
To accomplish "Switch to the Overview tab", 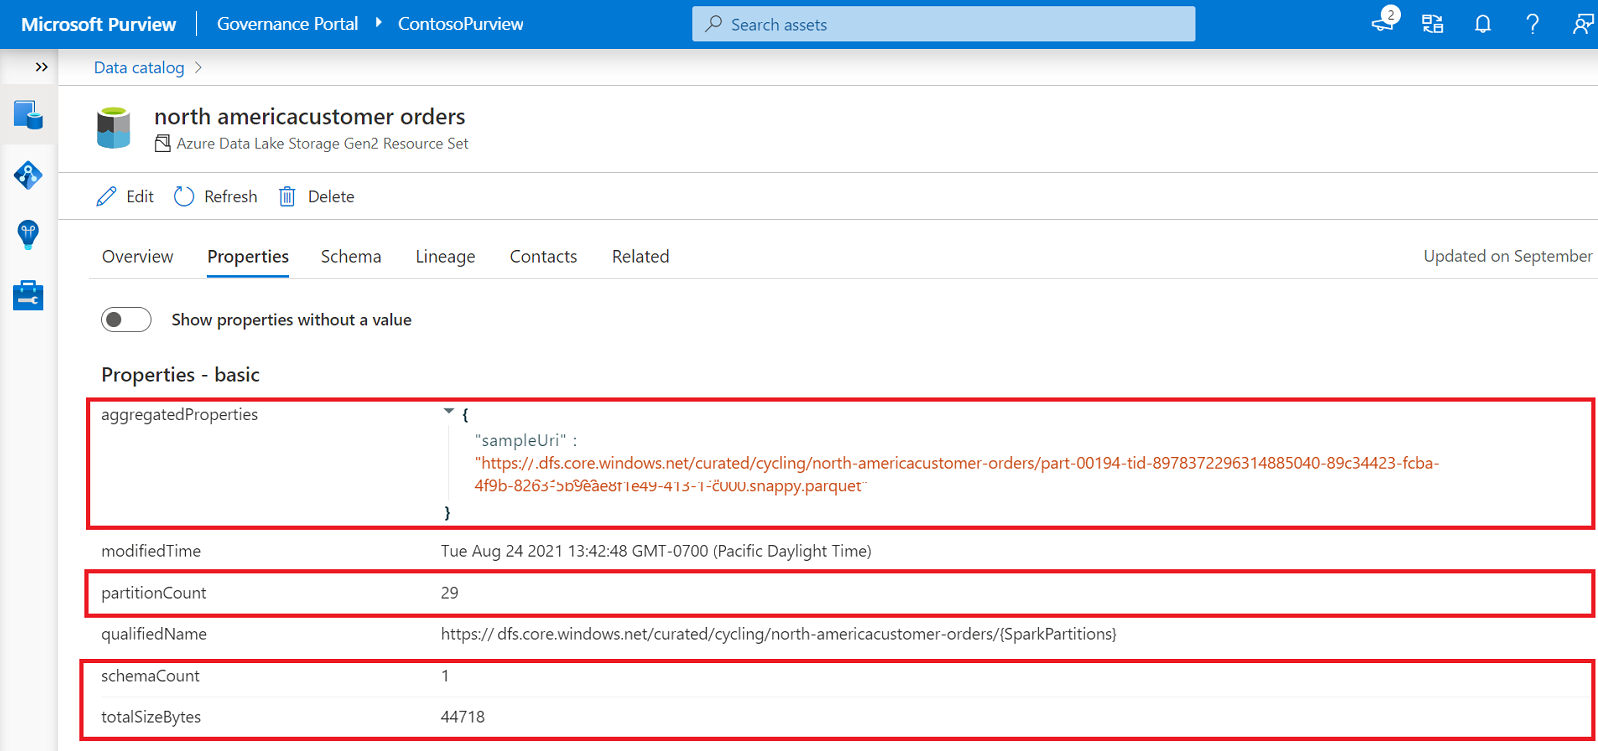I will tap(137, 256).
